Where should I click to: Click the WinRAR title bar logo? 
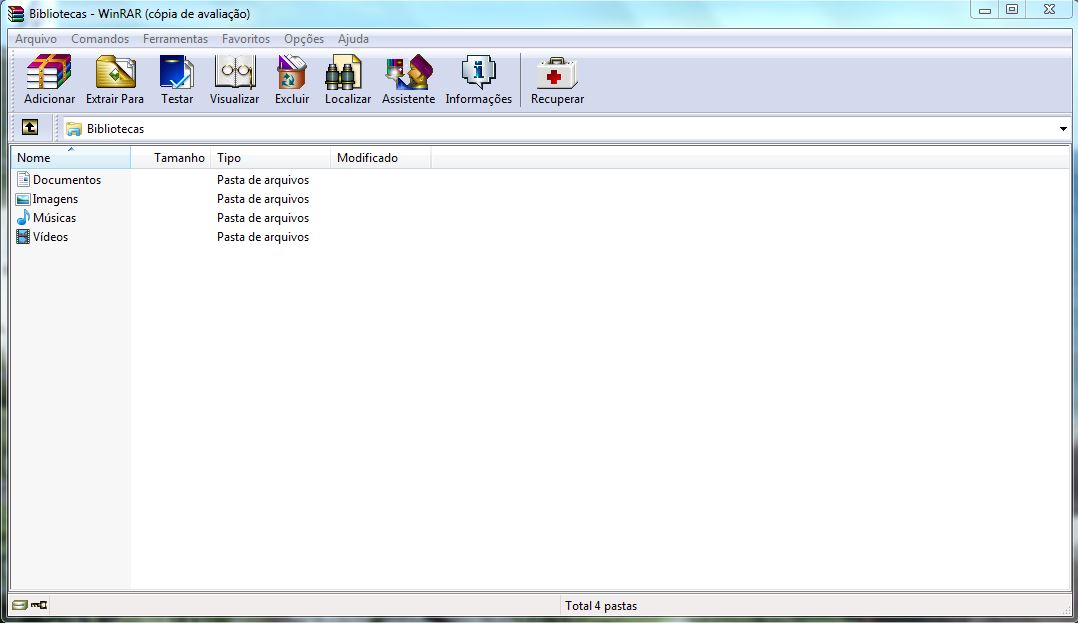[16, 14]
